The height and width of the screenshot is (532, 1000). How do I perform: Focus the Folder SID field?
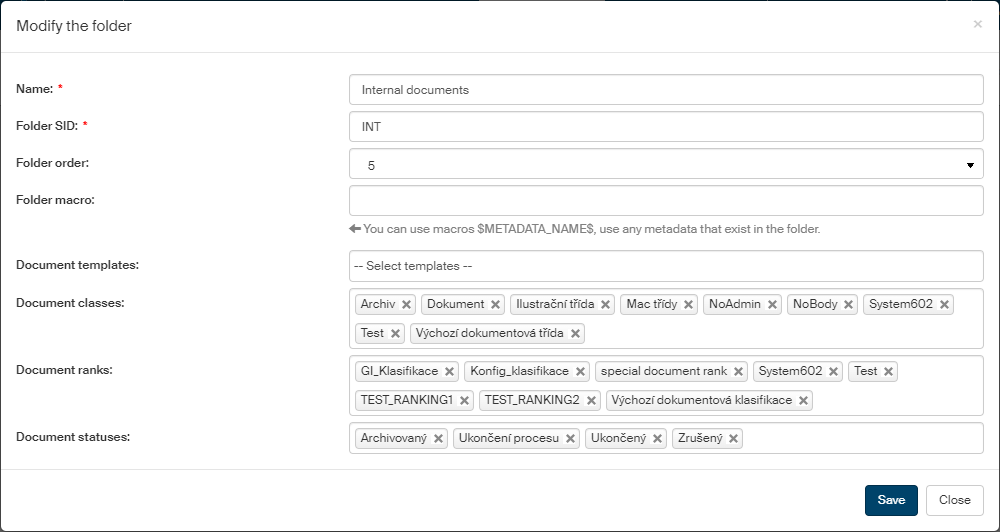[x=666, y=127]
